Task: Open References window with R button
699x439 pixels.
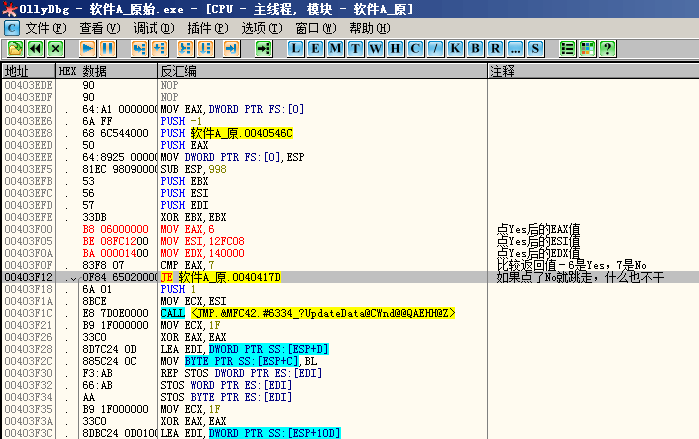Action: click(495, 49)
